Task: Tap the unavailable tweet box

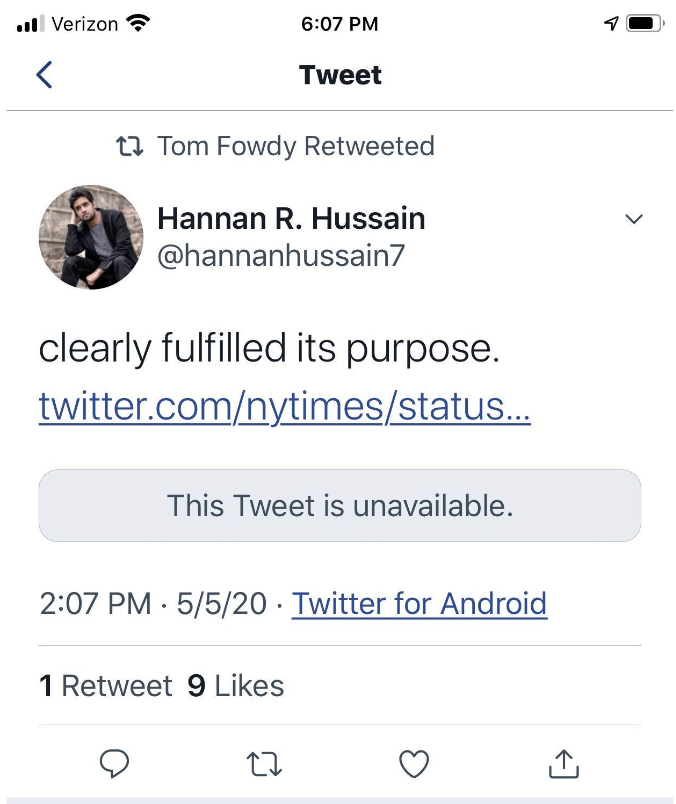Action: tap(339, 506)
